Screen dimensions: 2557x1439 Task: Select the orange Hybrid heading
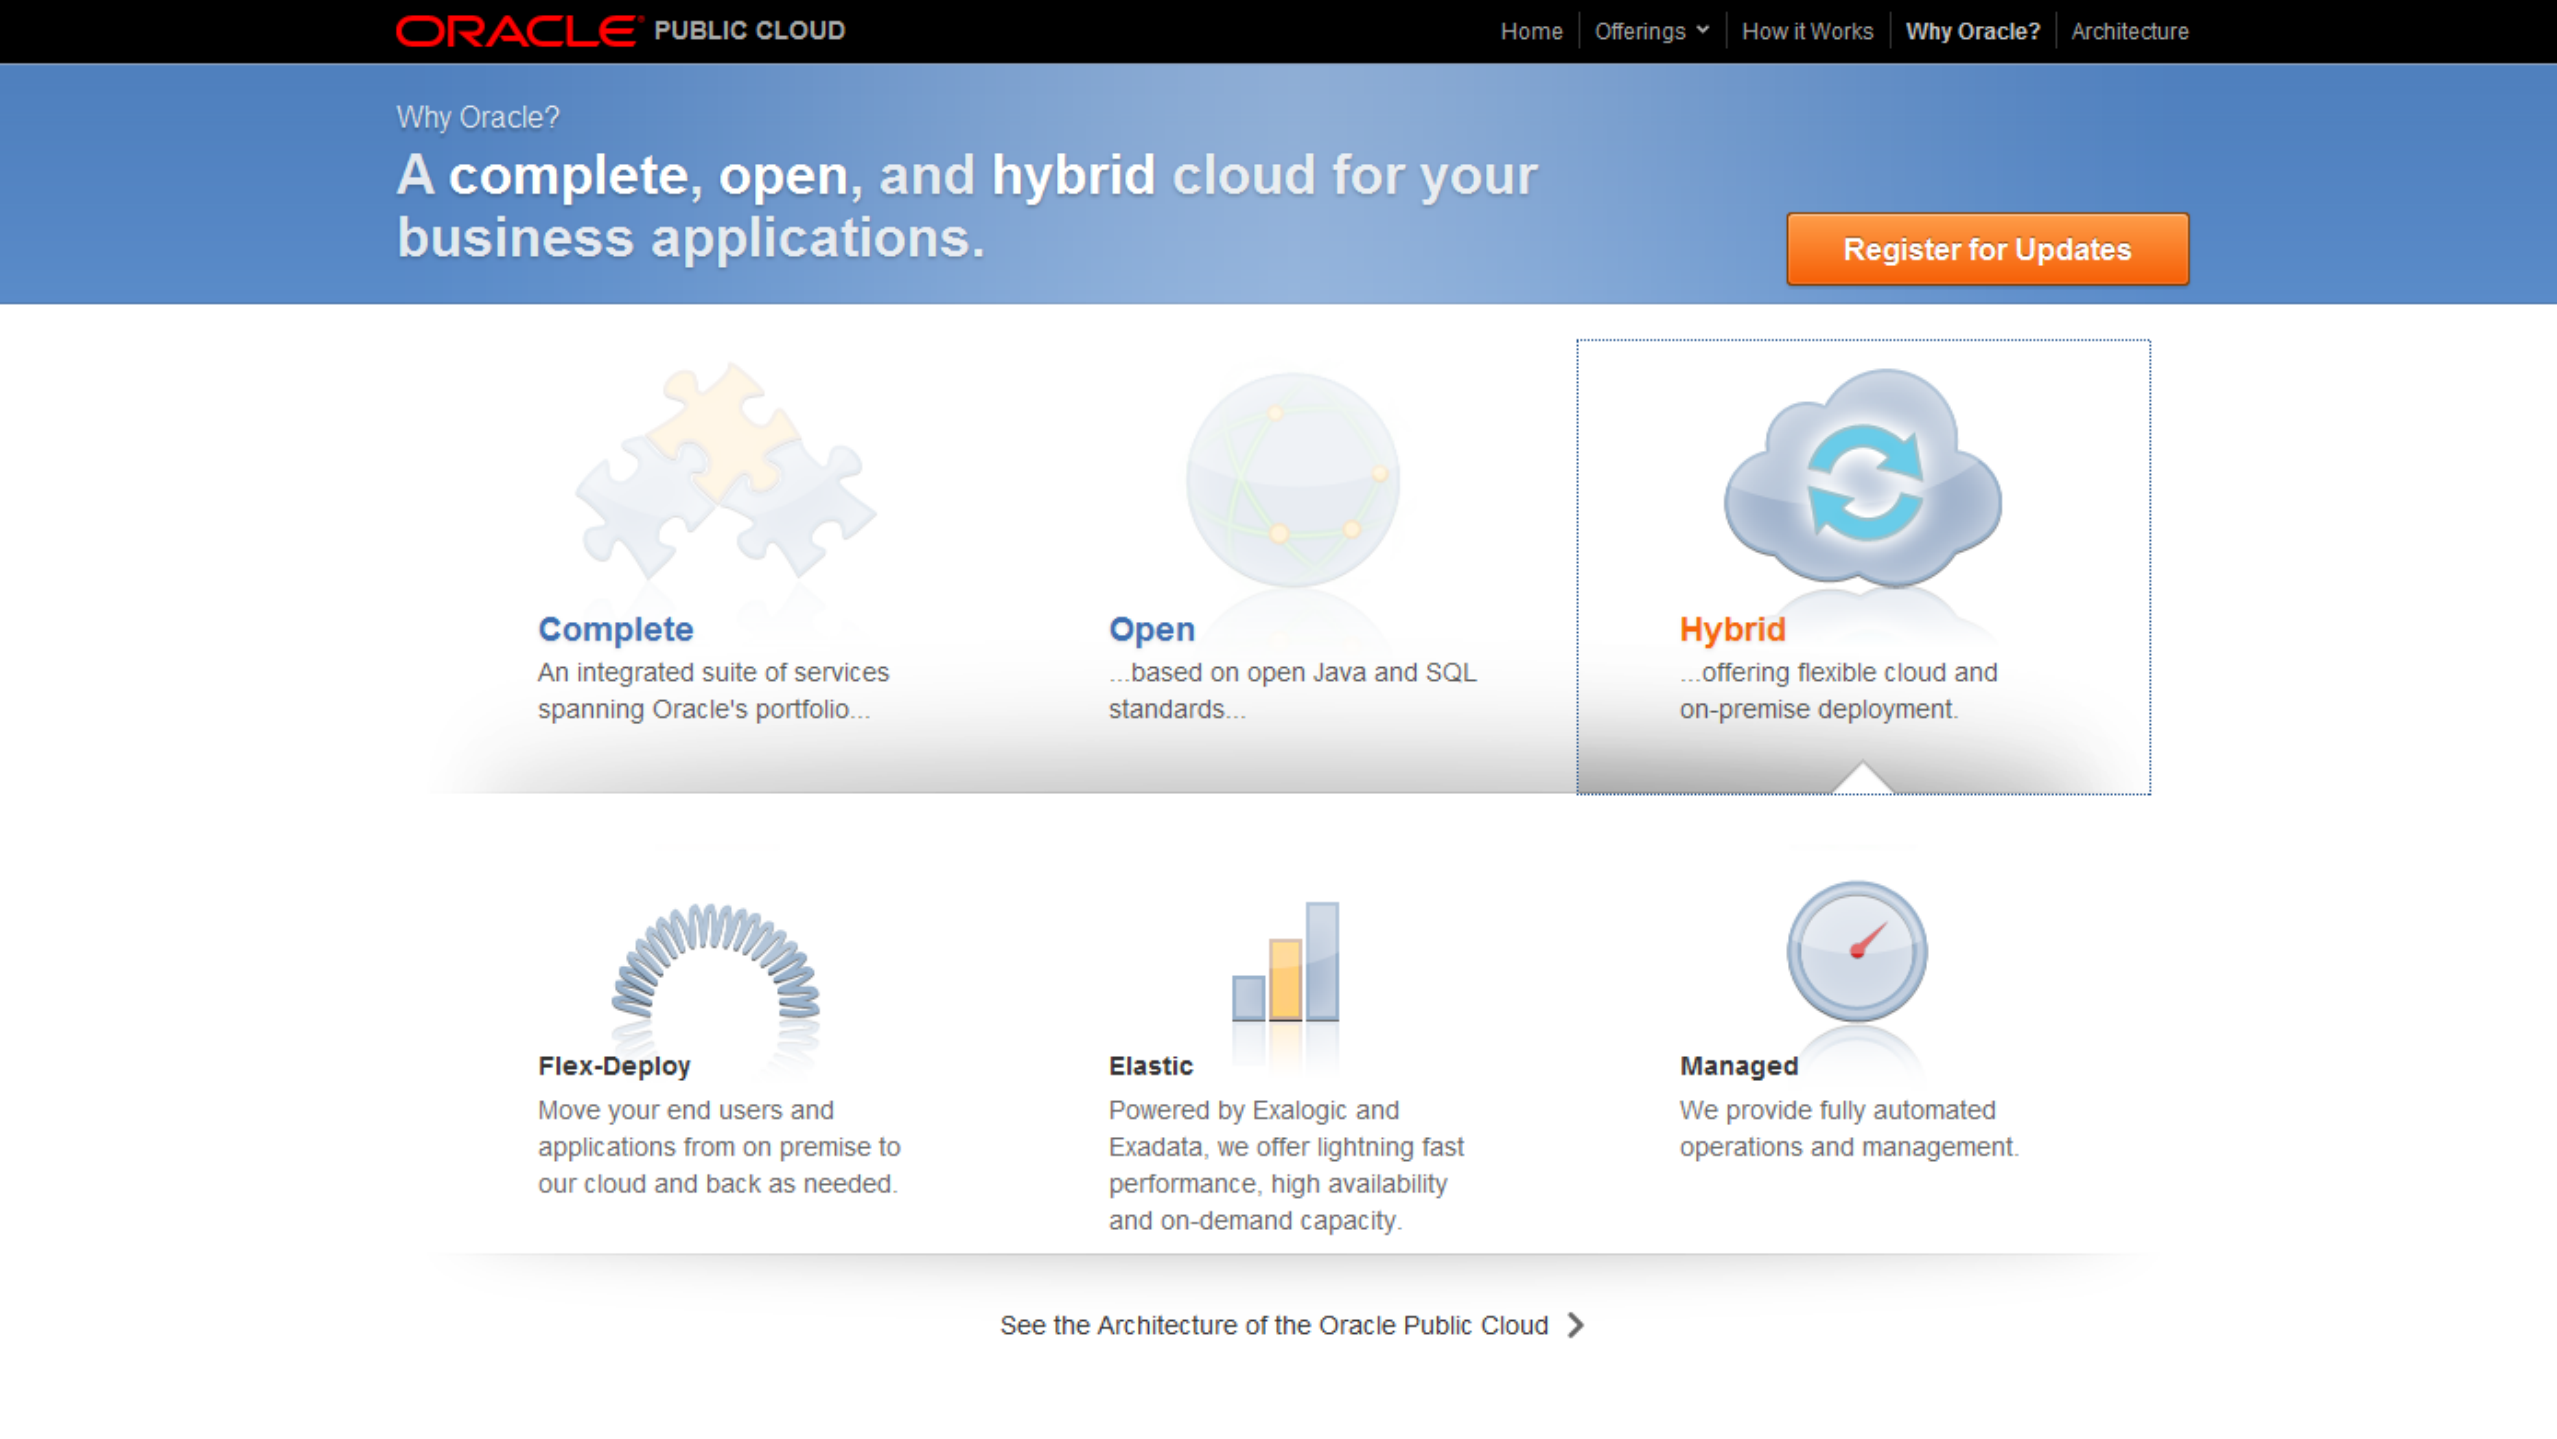click(1732, 629)
